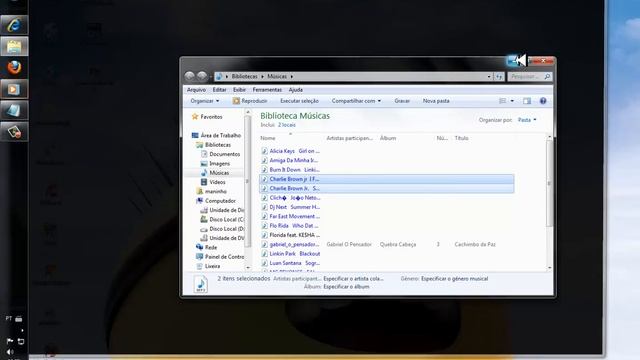Open the Ferramentas menu
The image size is (640, 360).
pos(267,90)
